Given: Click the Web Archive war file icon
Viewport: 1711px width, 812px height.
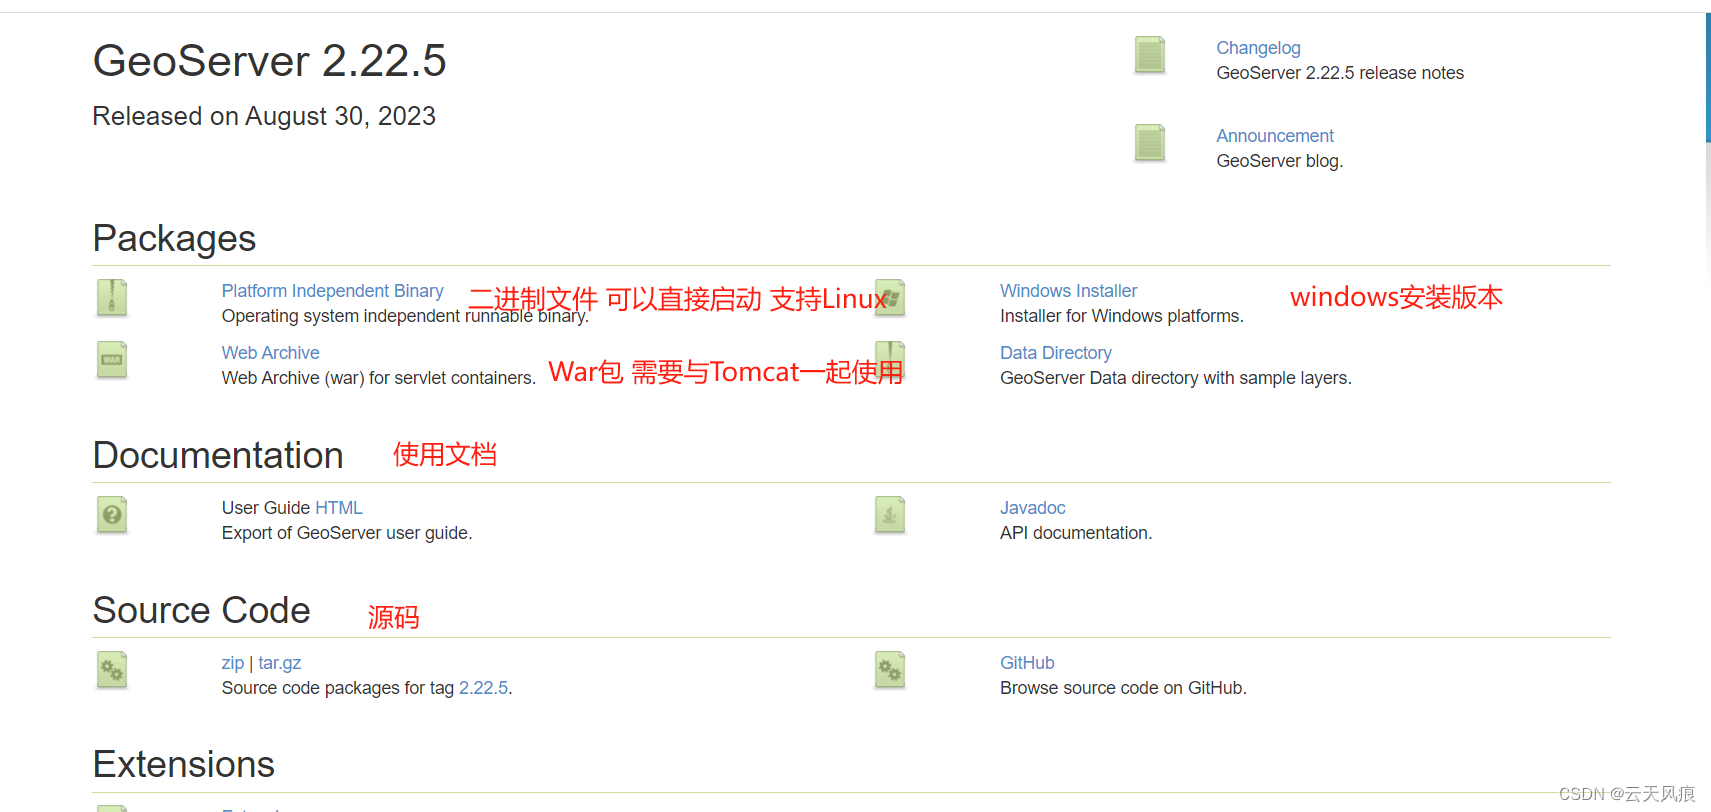Looking at the screenshot, I should [x=111, y=360].
